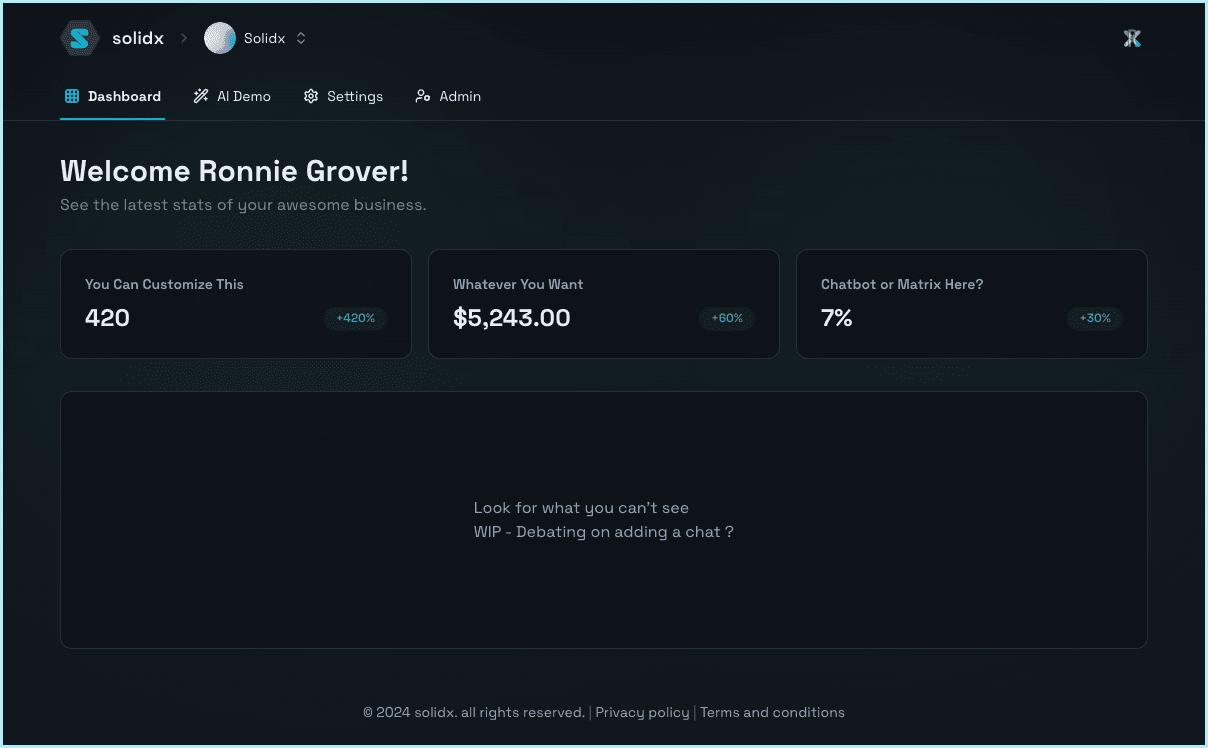Open the Admin tab

460,97
